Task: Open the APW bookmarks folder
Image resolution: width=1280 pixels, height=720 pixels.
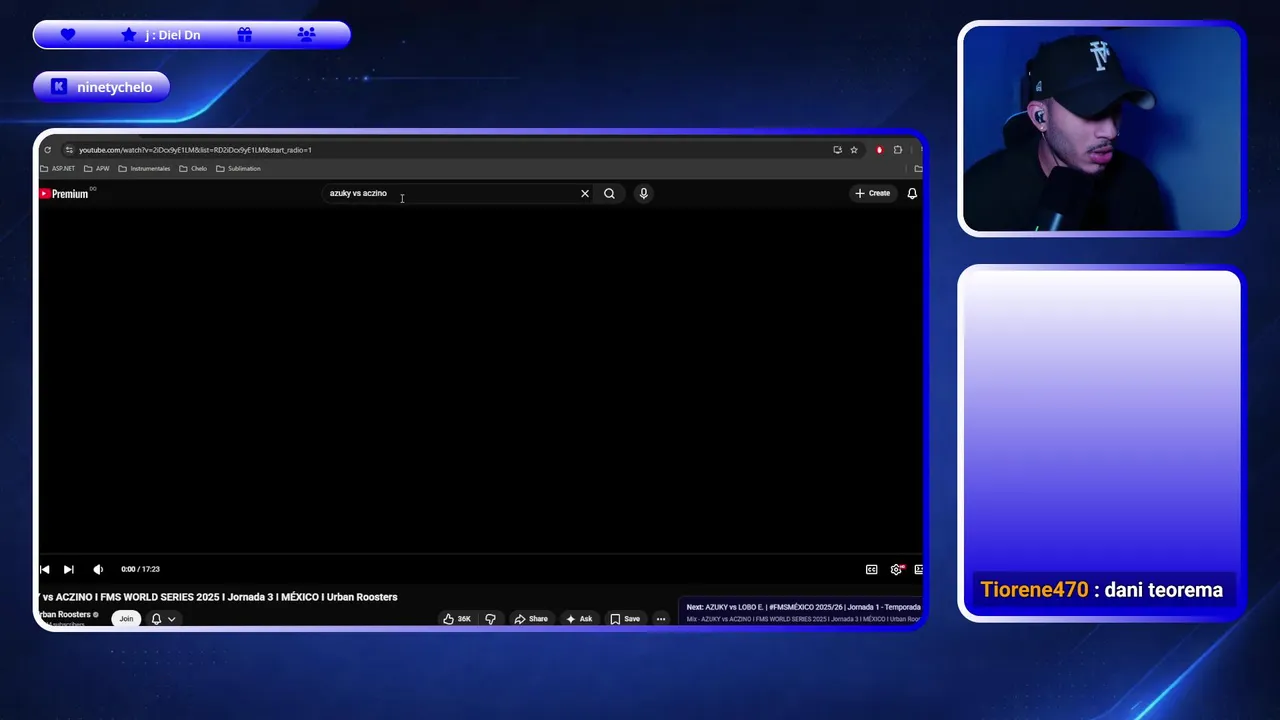Action: (x=97, y=169)
